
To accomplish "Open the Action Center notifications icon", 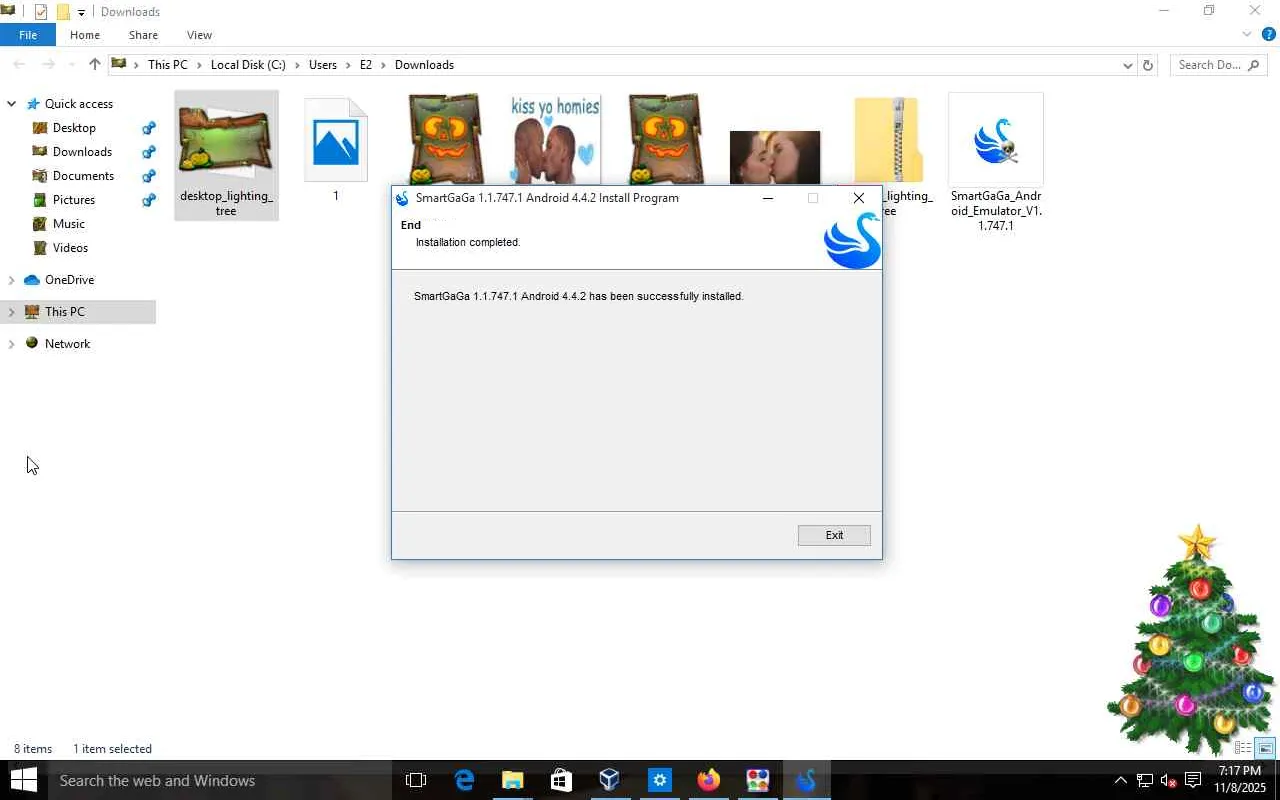I will point(1193,780).
